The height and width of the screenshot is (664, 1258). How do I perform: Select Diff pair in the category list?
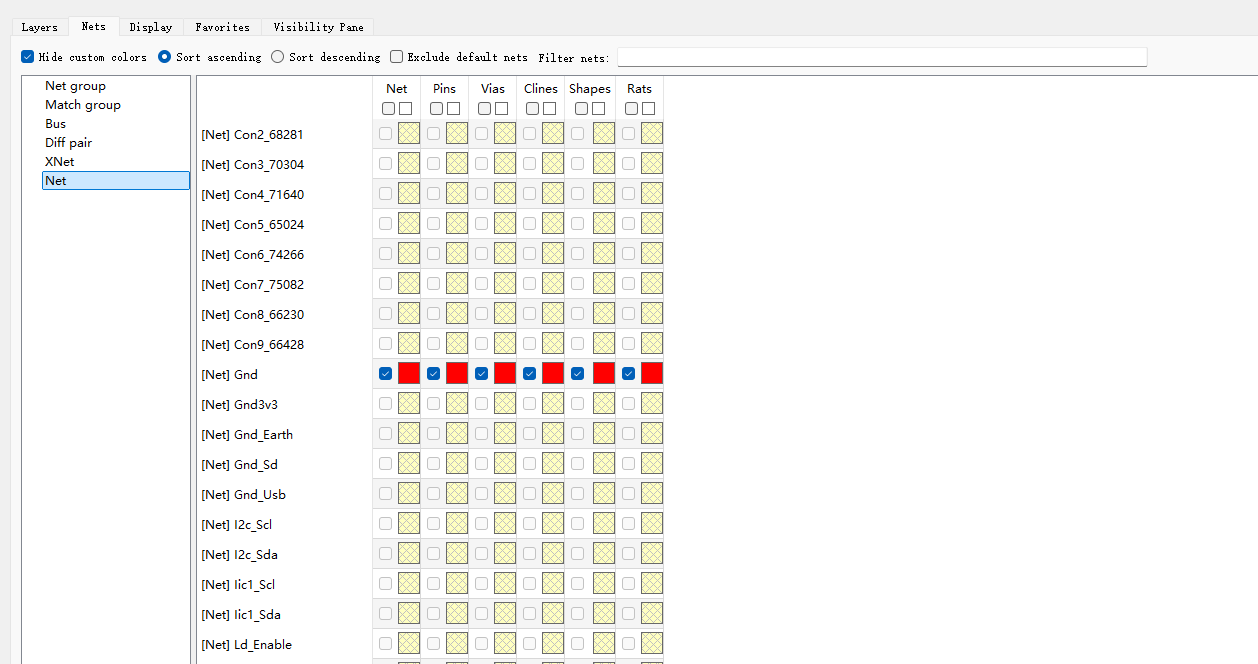[68, 143]
